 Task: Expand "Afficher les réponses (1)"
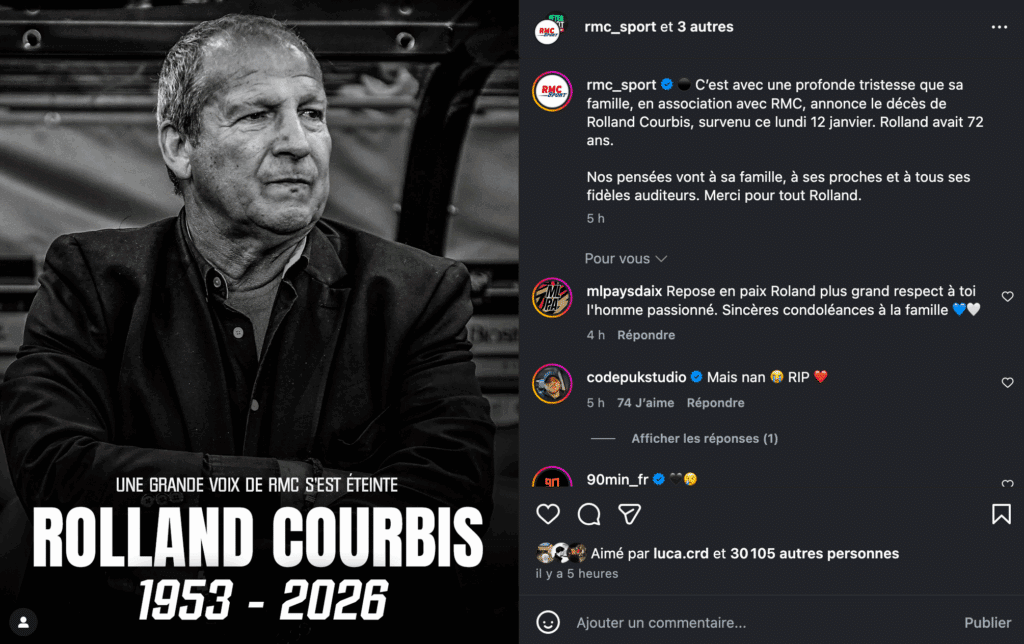(704, 439)
